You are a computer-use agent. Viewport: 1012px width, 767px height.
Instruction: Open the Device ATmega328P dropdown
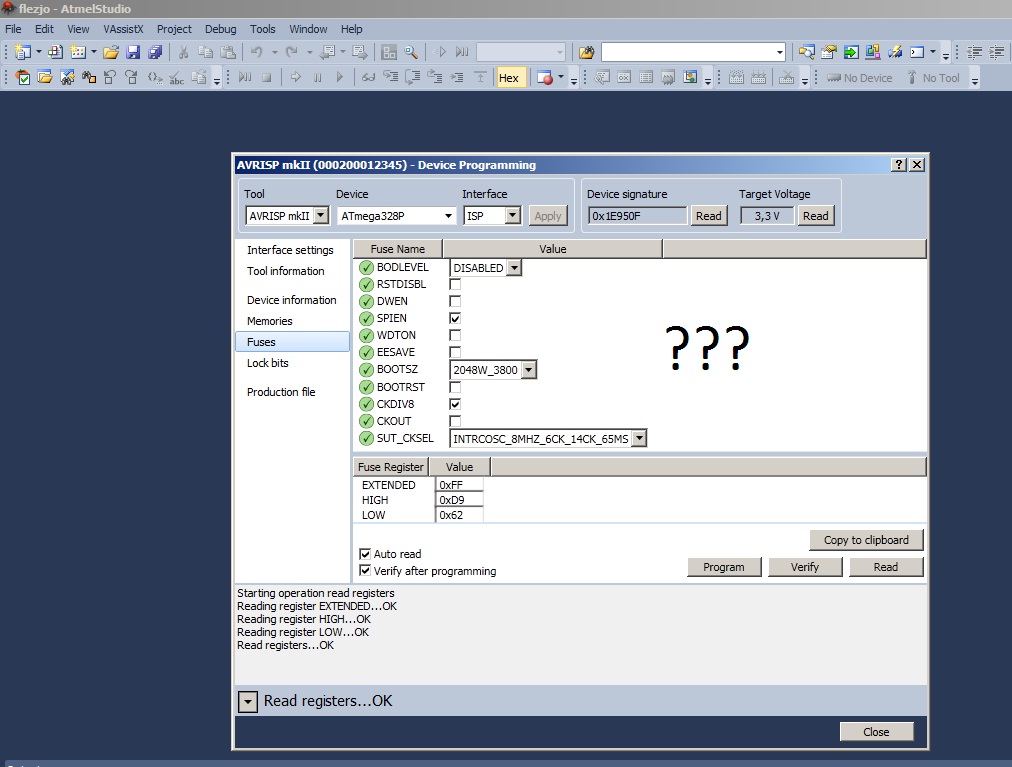click(448, 215)
